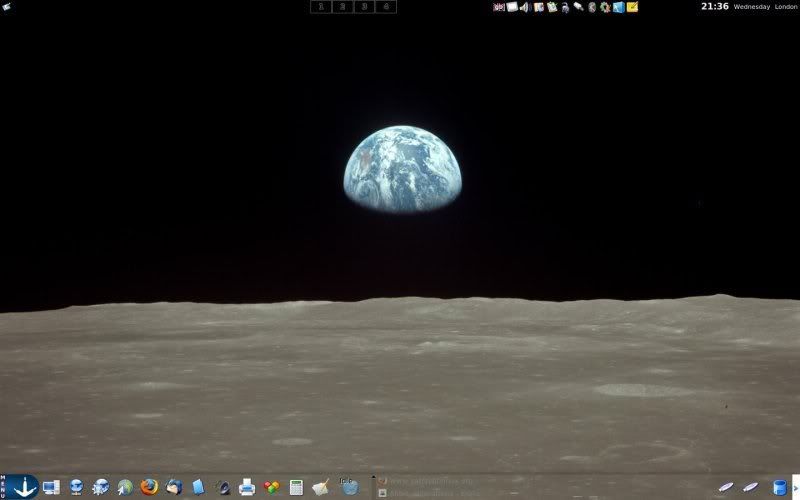800x500 pixels.
Task: Open the network settings globe with gear
Action: [x=101, y=487]
